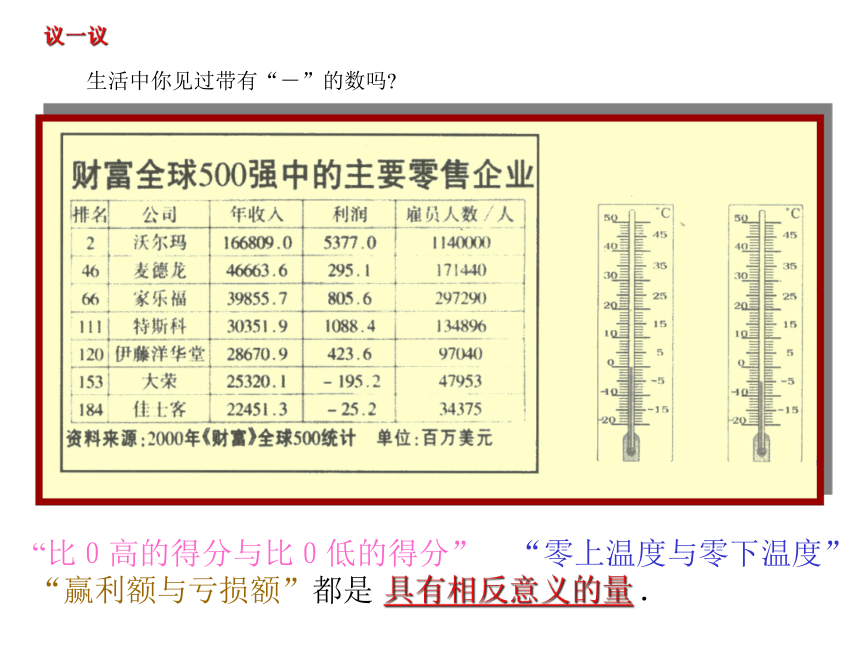This screenshot has height=645, width=860.
Task: Select the employee count "97040"
Action: point(461,354)
